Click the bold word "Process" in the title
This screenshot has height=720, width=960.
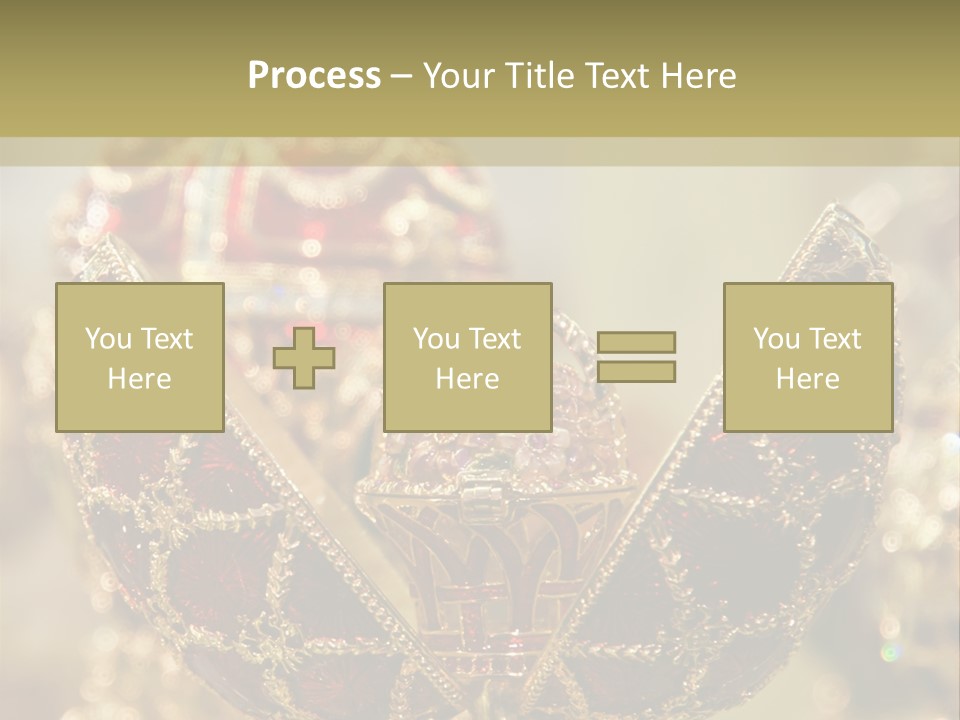[x=314, y=76]
